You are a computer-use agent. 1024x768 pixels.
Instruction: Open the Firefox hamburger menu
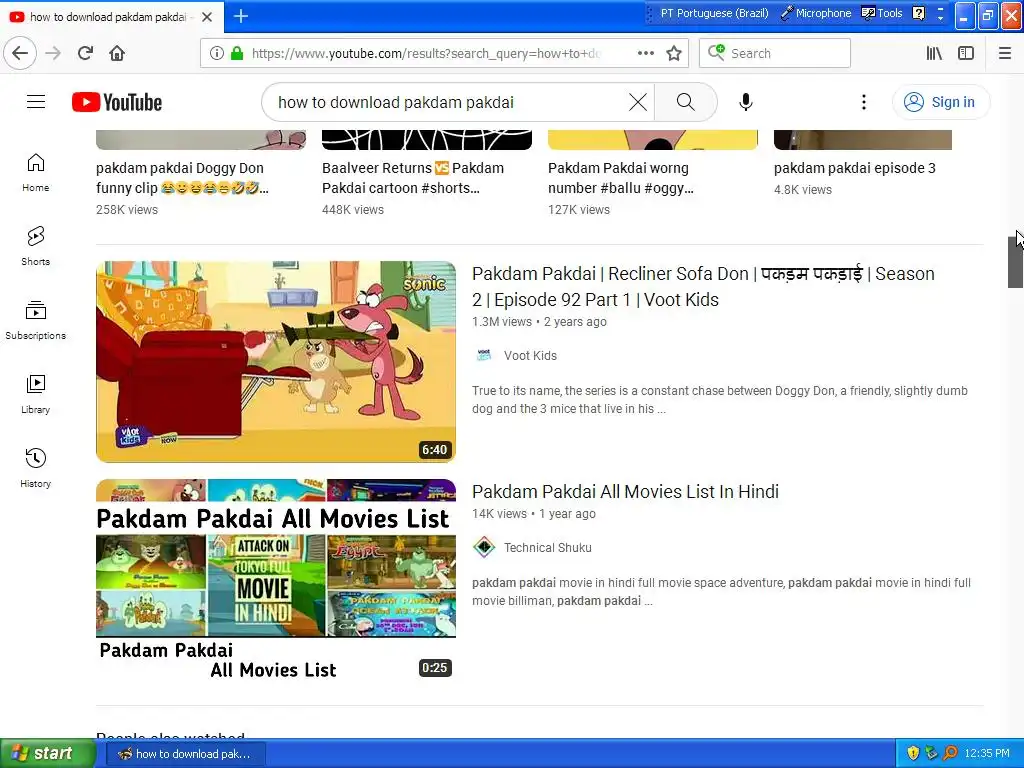(x=1005, y=53)
